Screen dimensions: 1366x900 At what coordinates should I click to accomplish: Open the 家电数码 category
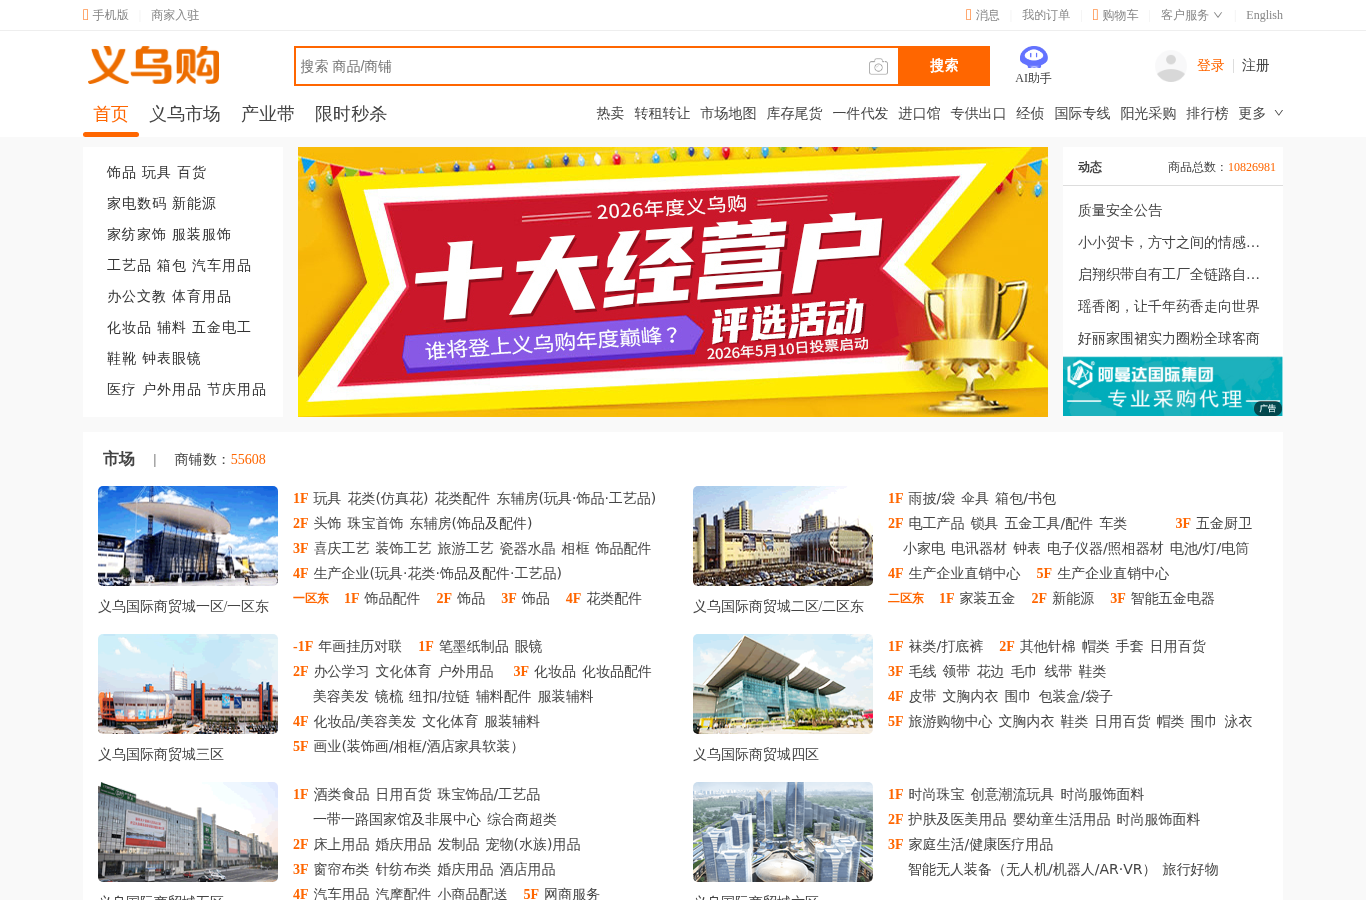(x=137, y=203)
